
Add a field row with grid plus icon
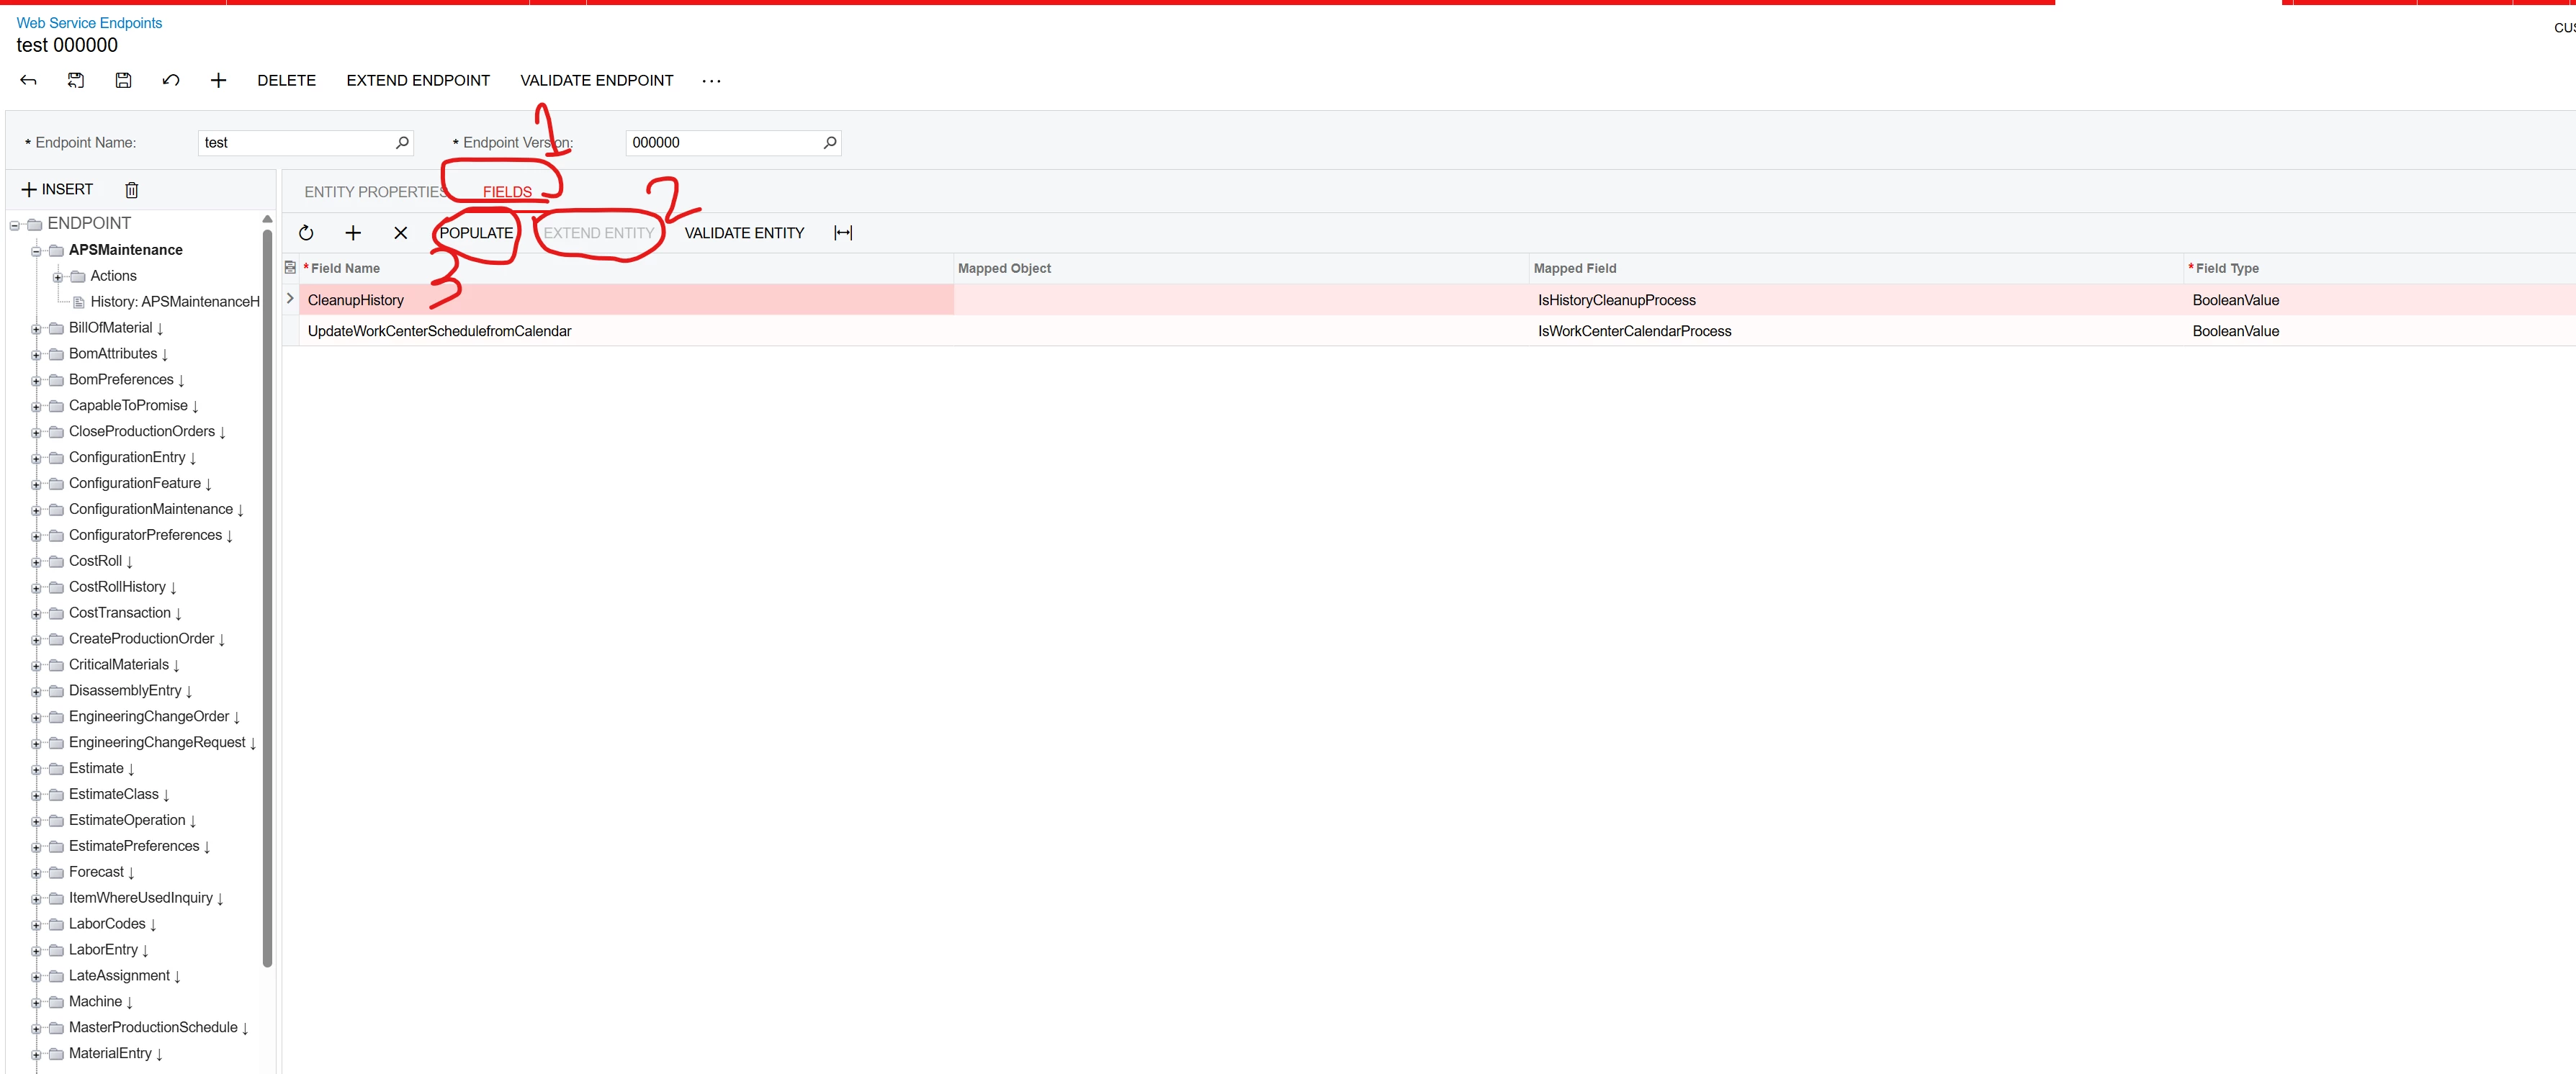tap(353, 233)
